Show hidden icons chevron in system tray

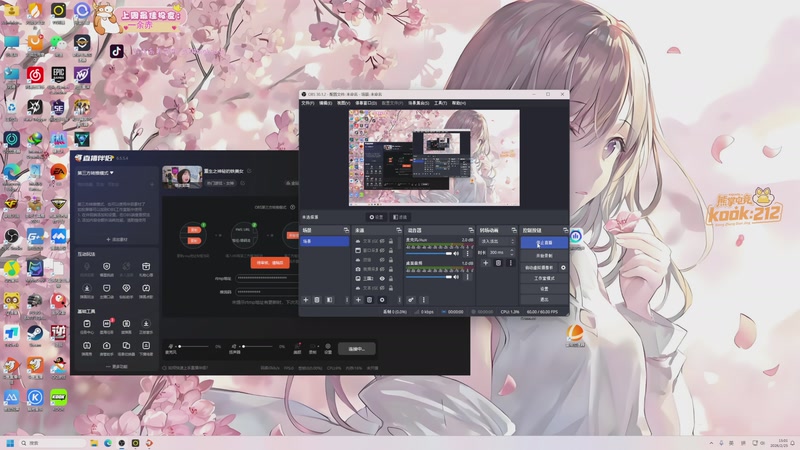711,443
